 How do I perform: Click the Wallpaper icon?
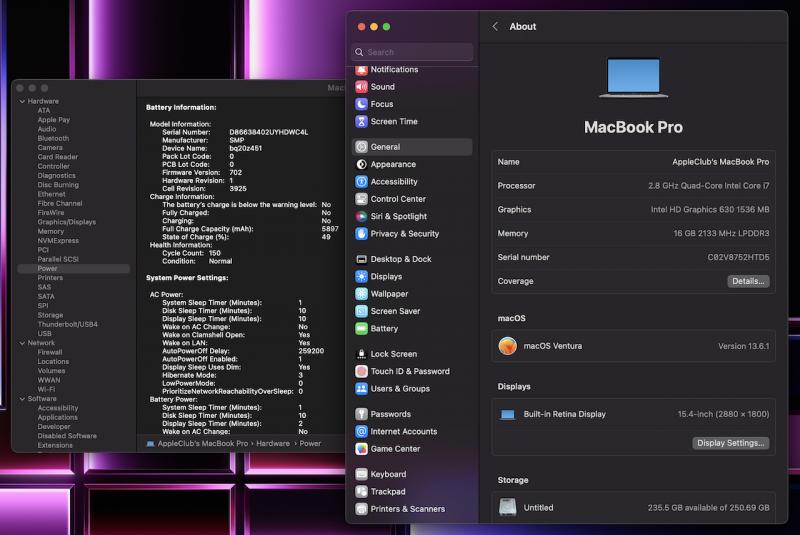pos(361,294)
